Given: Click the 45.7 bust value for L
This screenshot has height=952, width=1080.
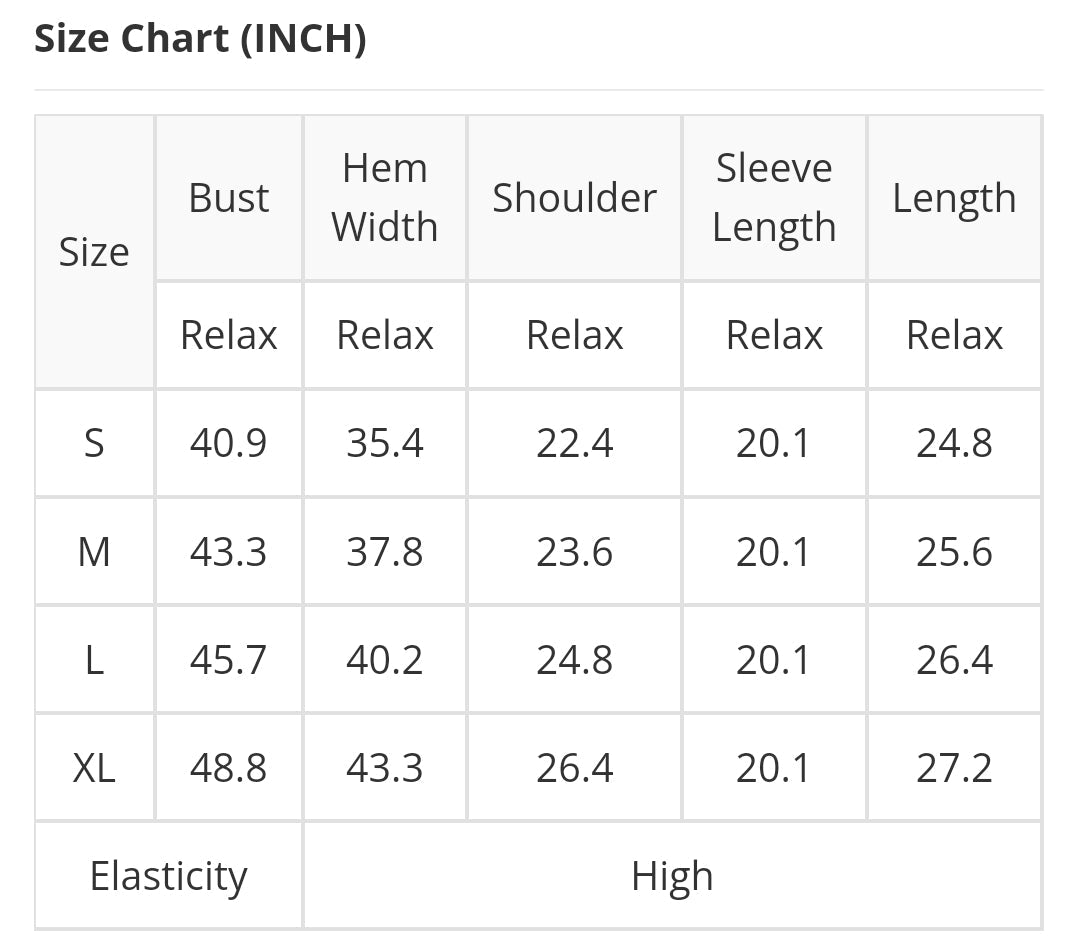Looking at the screenshot, I should pos(229,660).
